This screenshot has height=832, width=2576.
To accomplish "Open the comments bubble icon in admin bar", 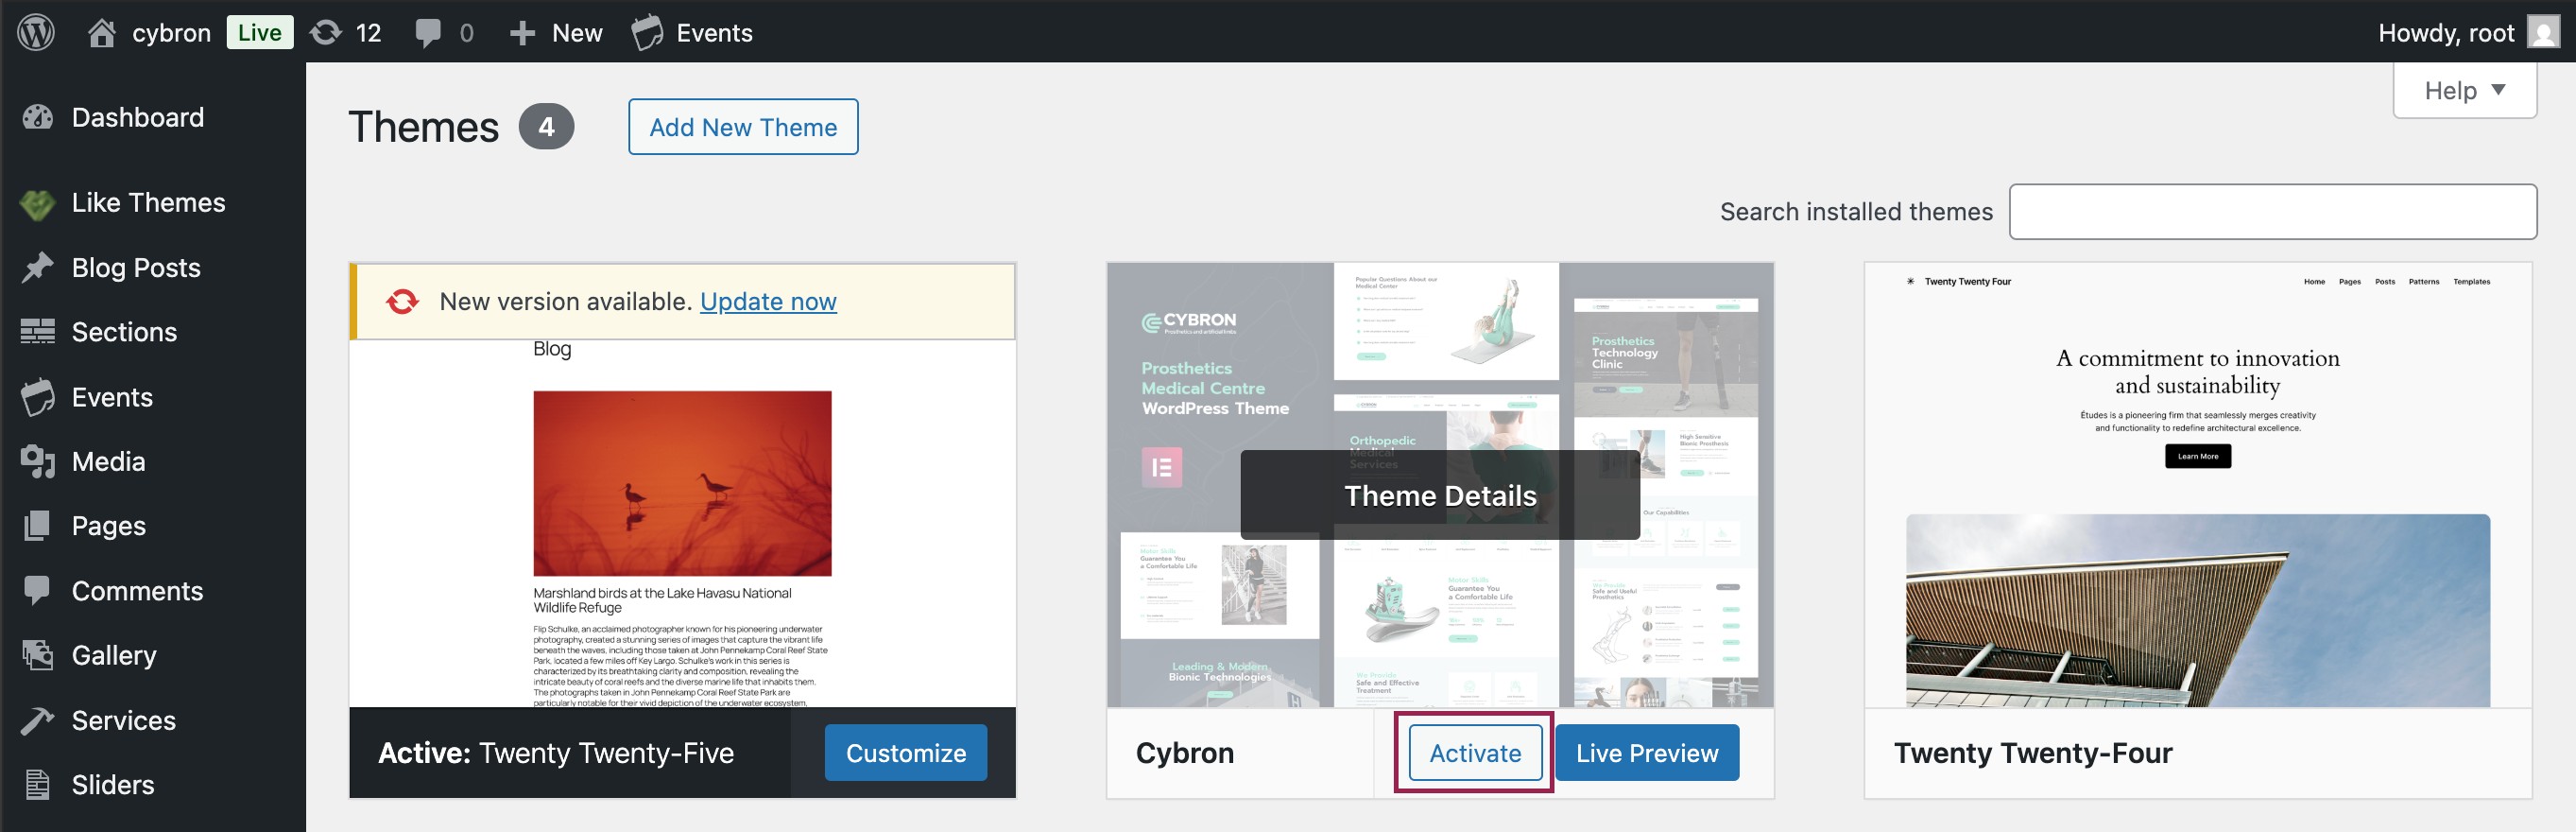I will click(x=428, y=33).
